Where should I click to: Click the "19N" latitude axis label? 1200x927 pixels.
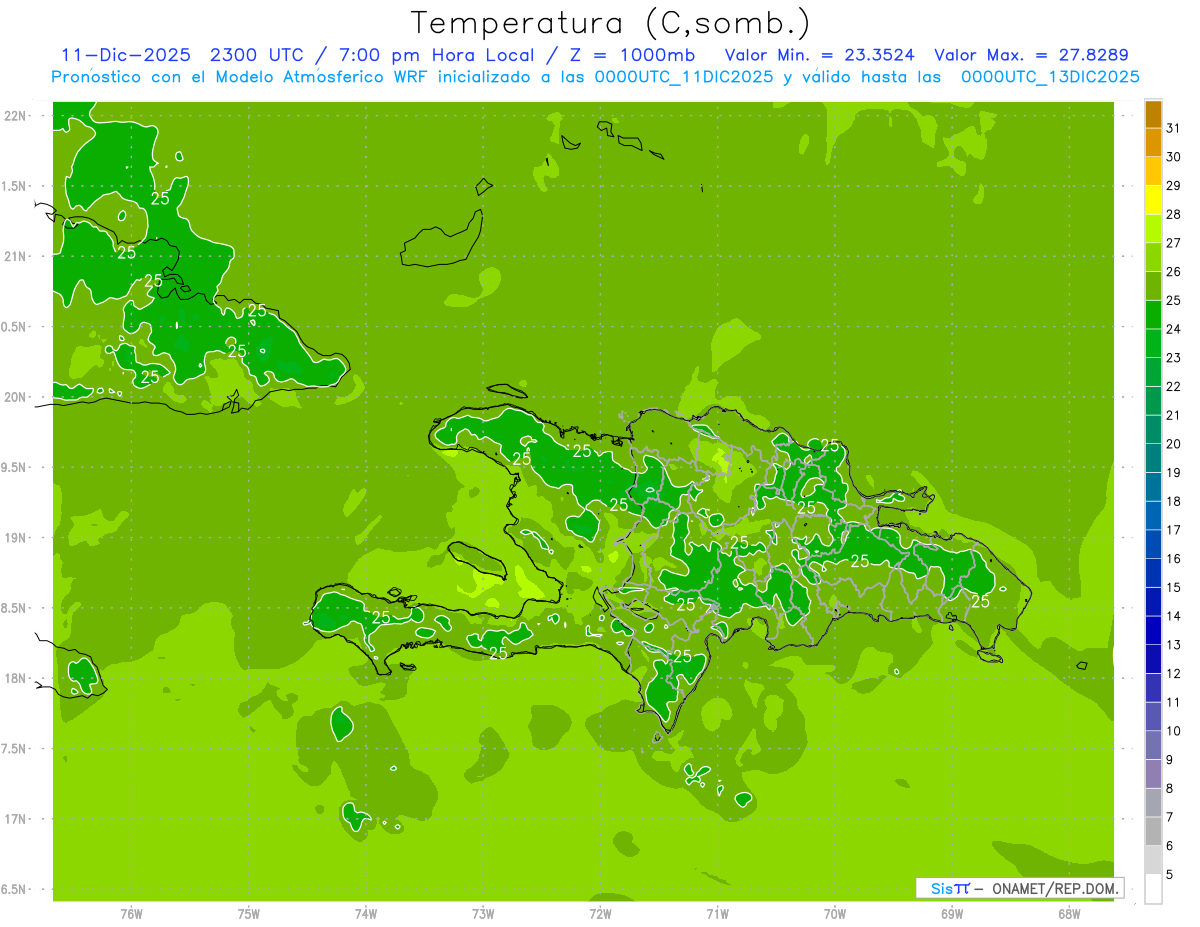coord(16,538)
